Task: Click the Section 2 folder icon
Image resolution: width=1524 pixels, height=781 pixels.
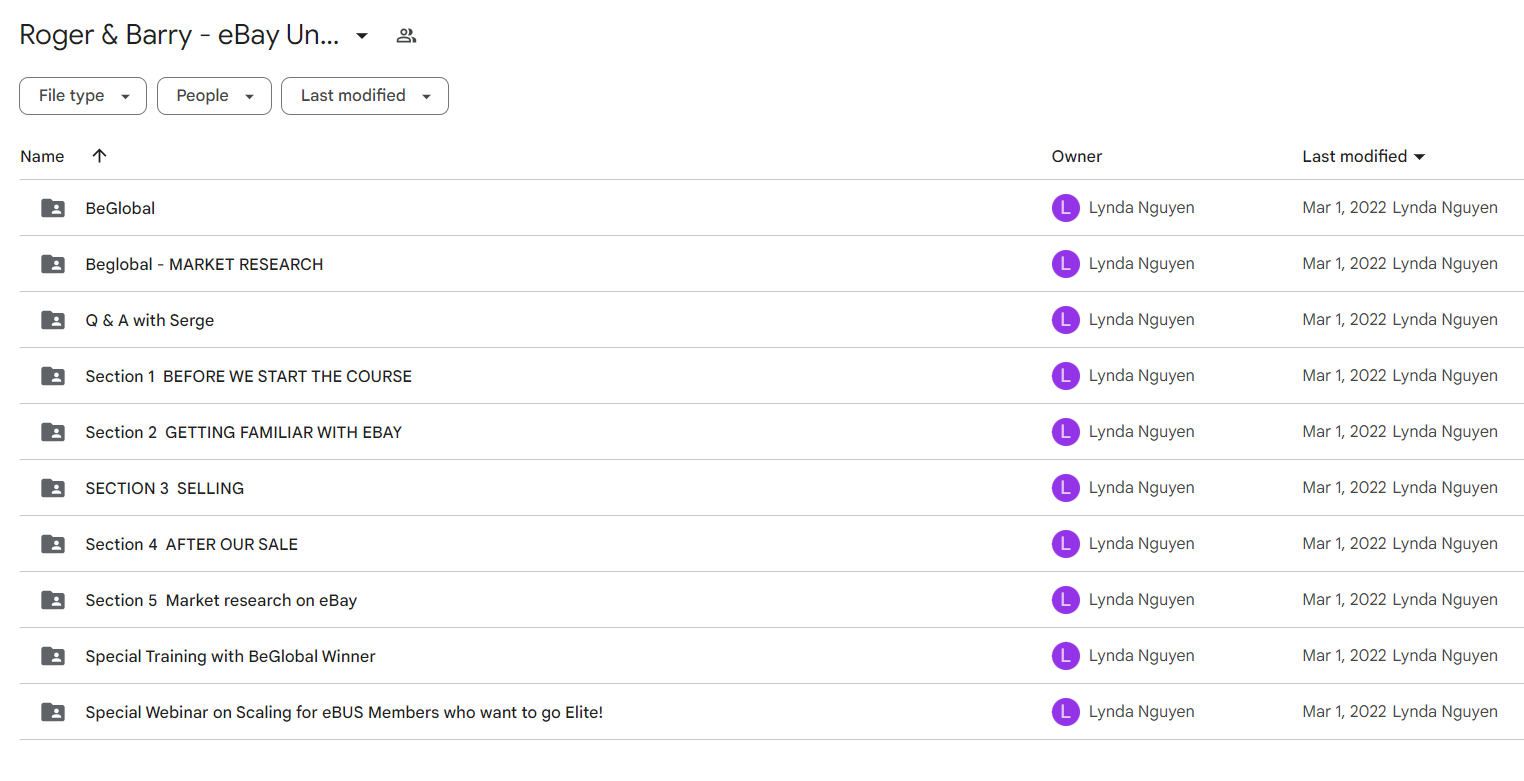Action: click(53, 432)
